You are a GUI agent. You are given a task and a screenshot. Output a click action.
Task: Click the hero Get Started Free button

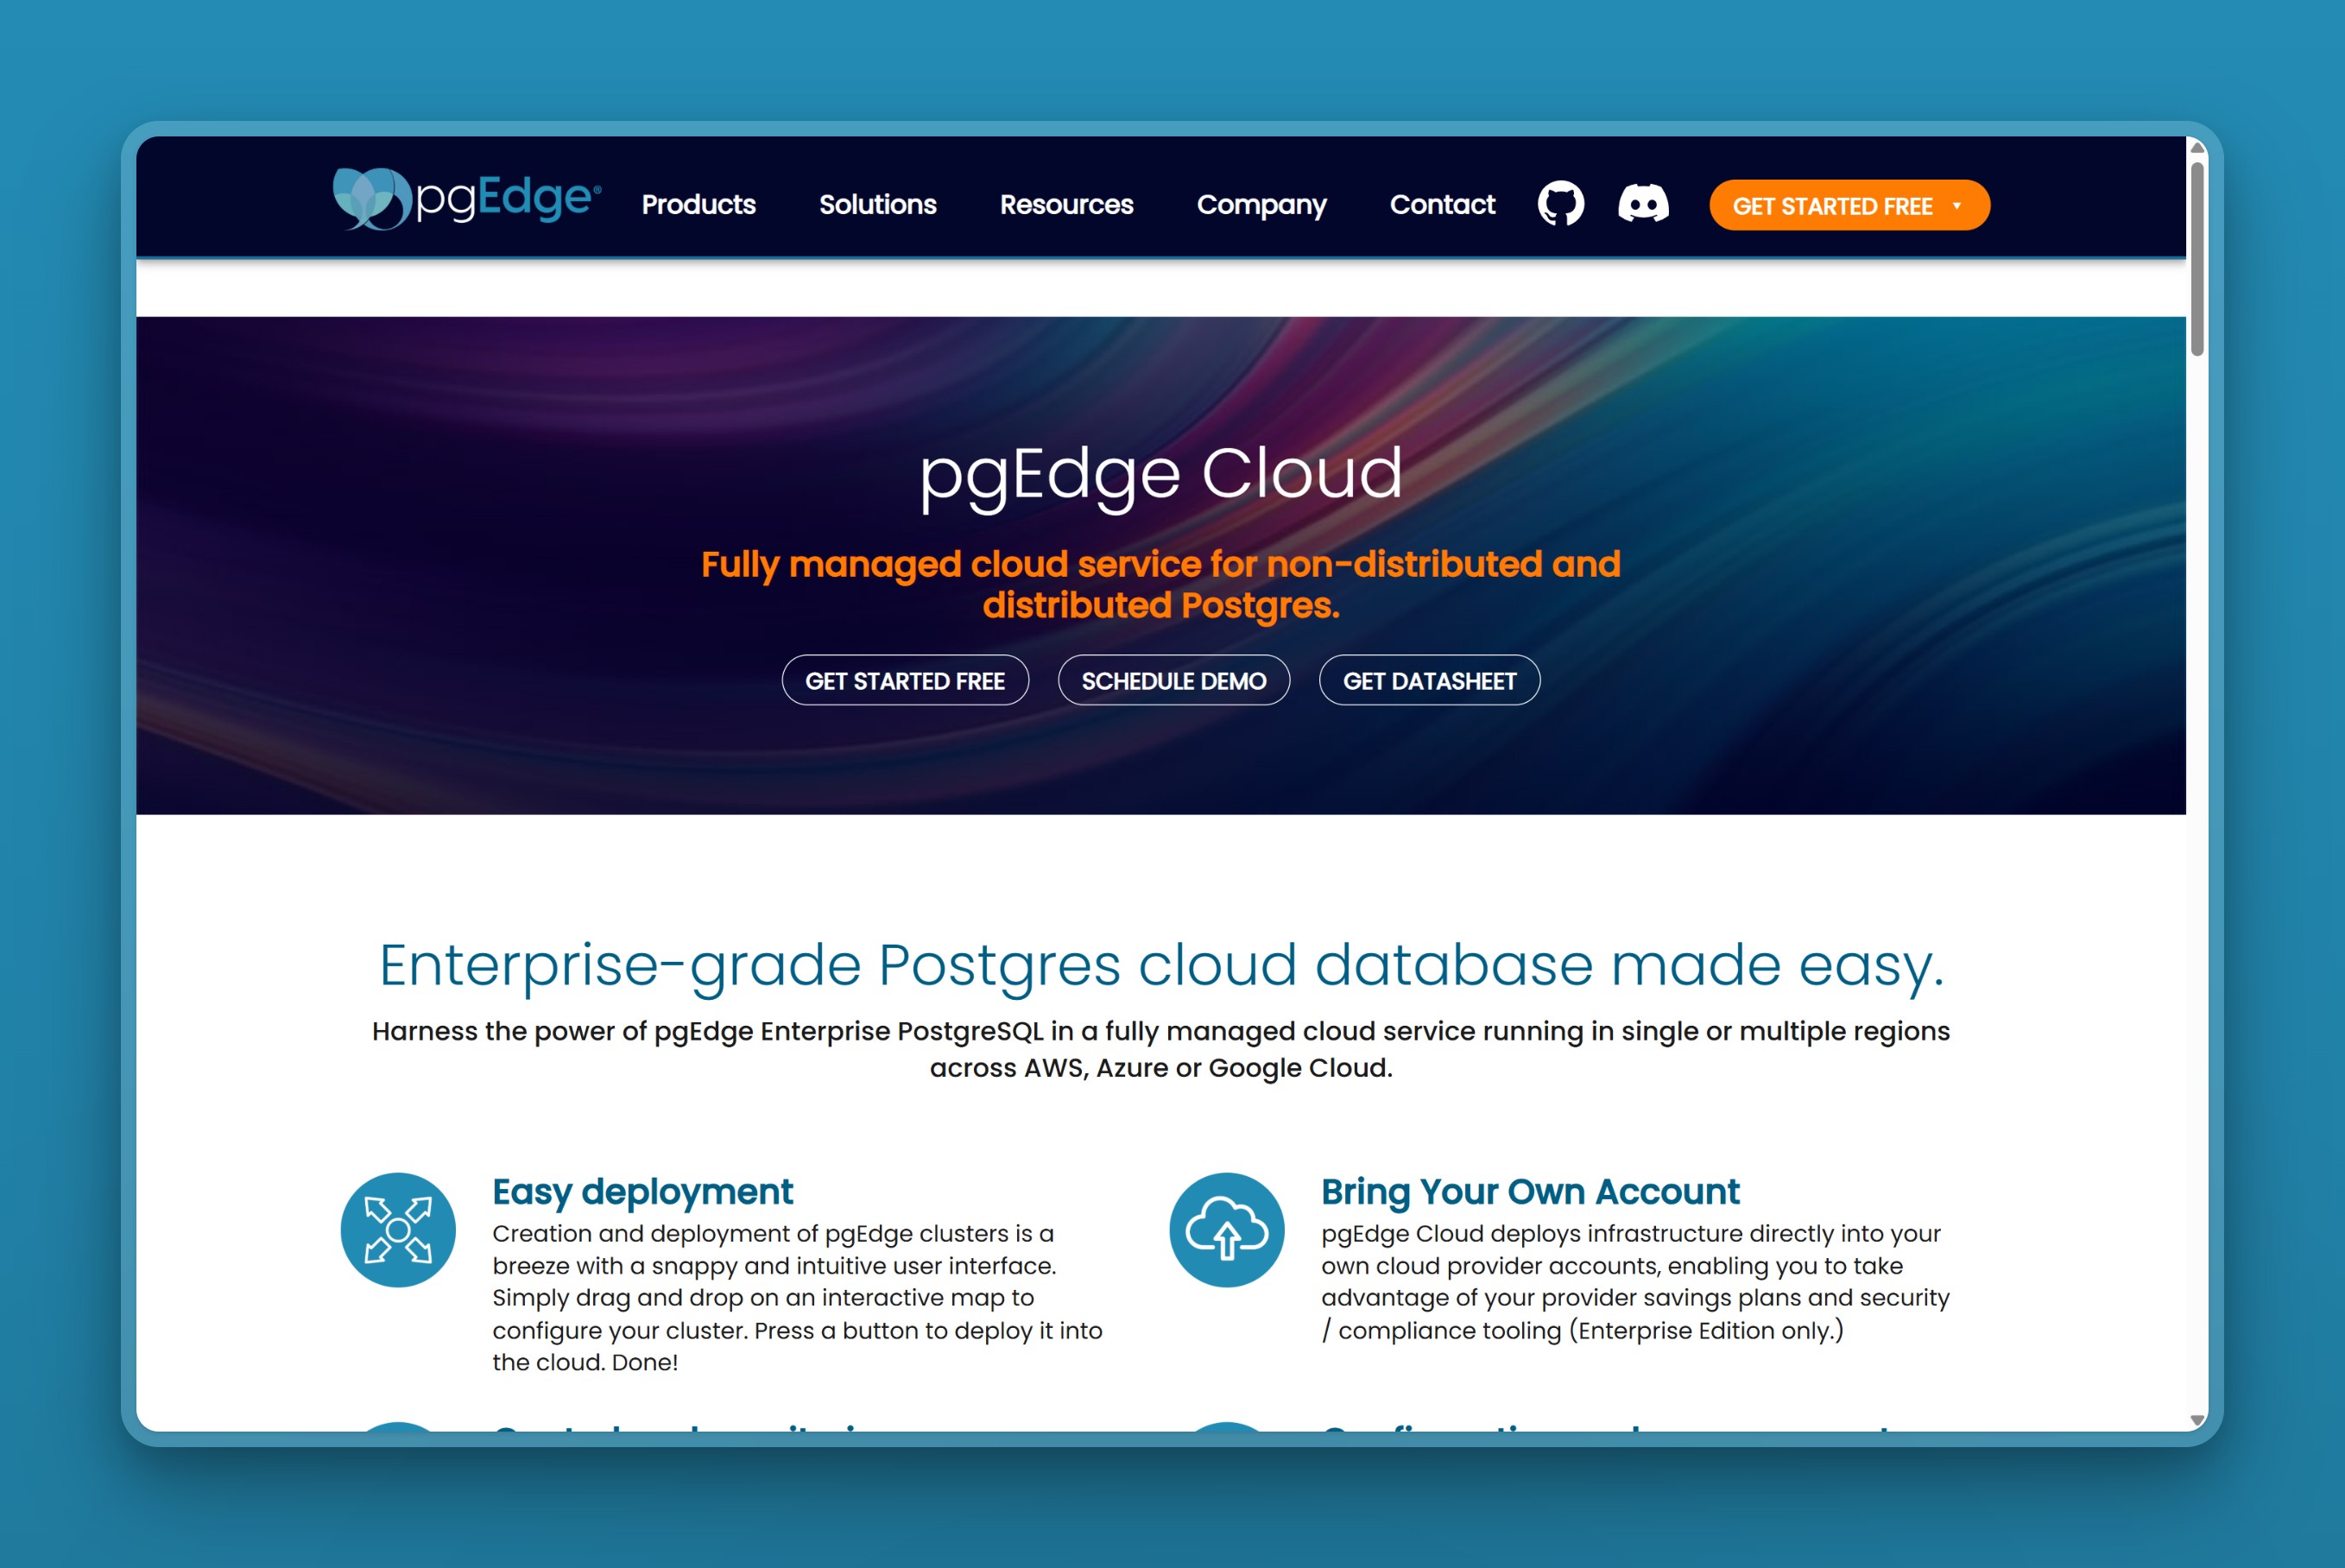(x=905, y=681)
